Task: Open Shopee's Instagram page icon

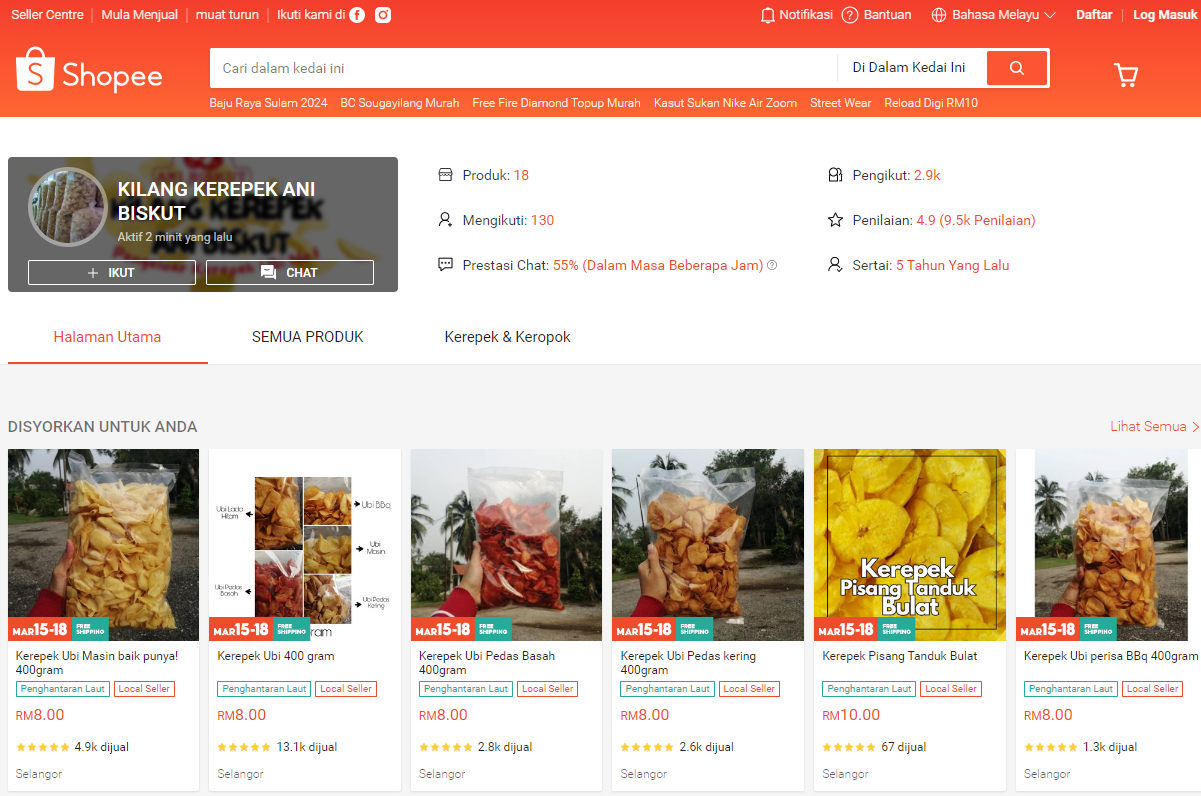Action: tap(383, 15)
